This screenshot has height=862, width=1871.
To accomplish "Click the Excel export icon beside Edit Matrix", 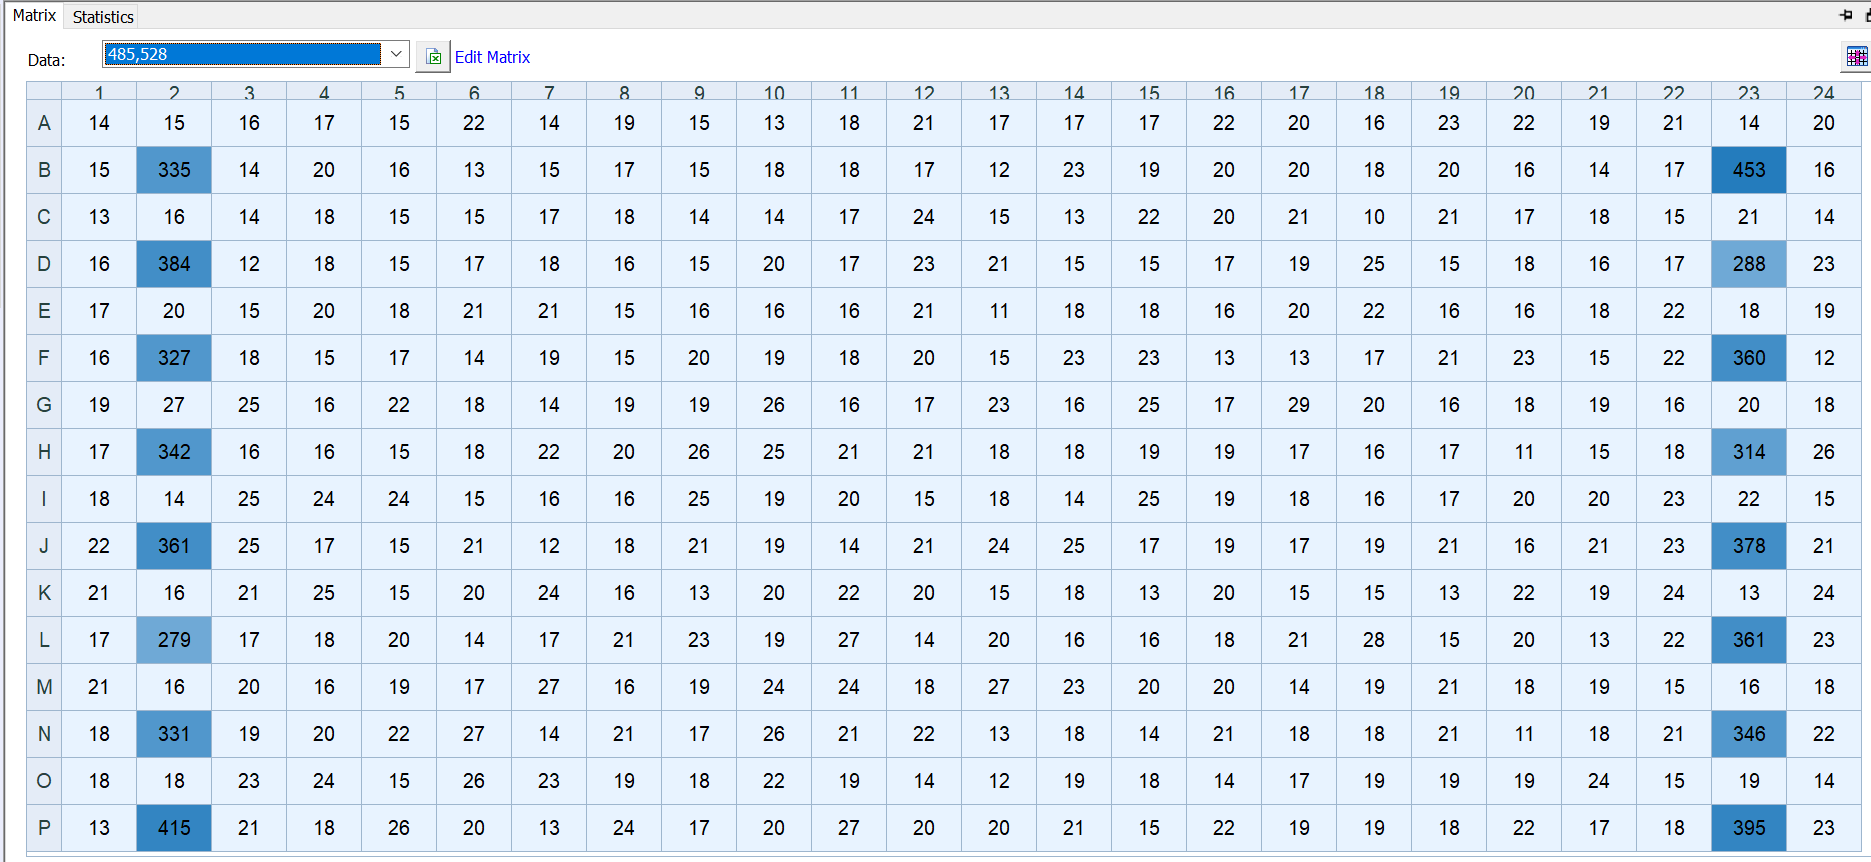I will click(433, 57).
